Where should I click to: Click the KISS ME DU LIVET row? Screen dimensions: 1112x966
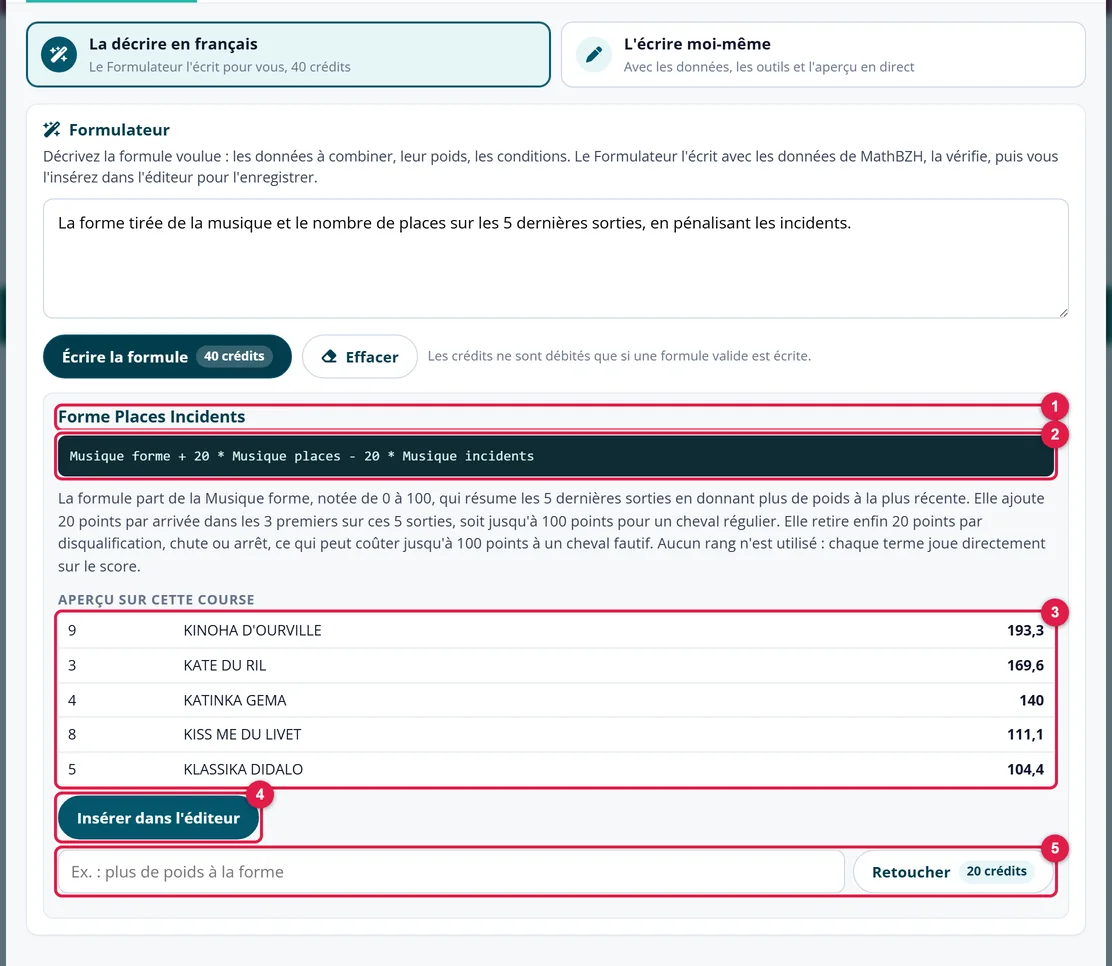click(x=555, y=735)
